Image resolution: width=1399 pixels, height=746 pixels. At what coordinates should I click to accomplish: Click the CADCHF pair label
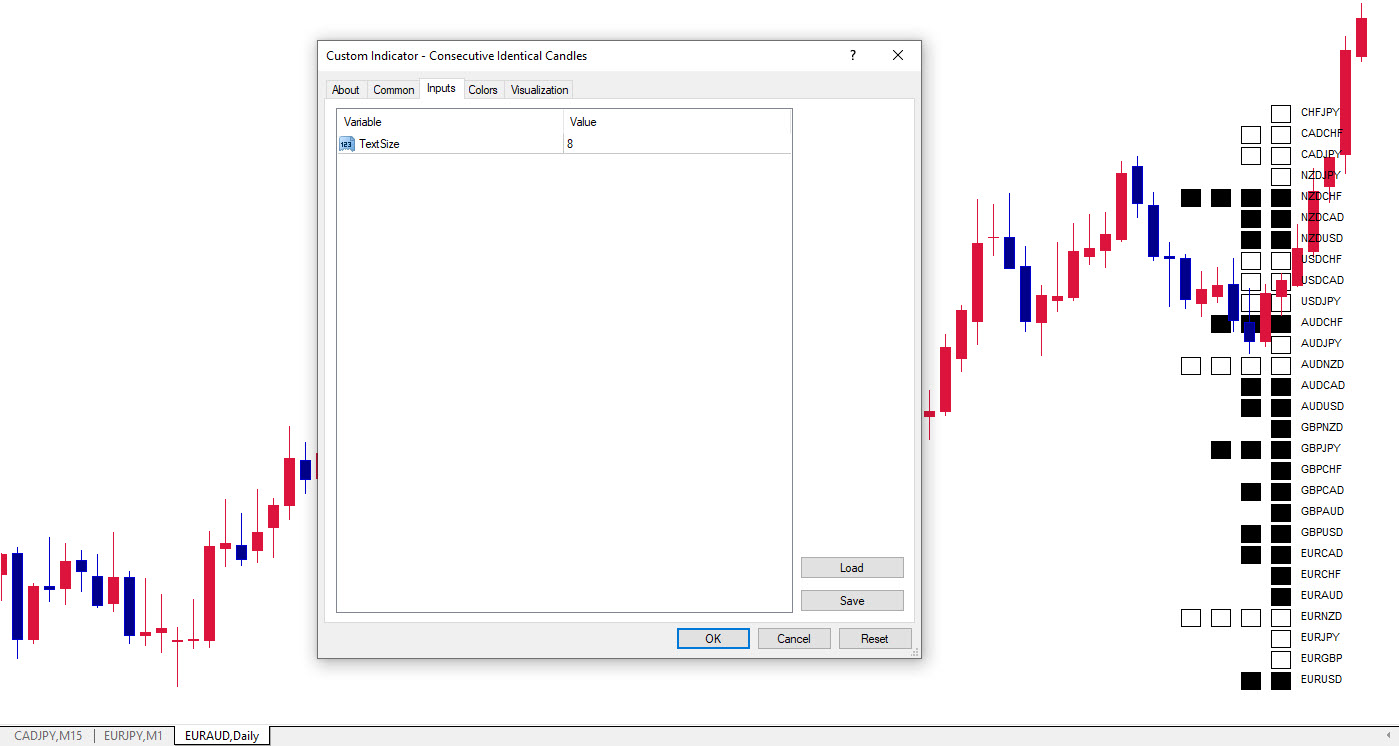pyautogui.click(x=1321, y=133)
